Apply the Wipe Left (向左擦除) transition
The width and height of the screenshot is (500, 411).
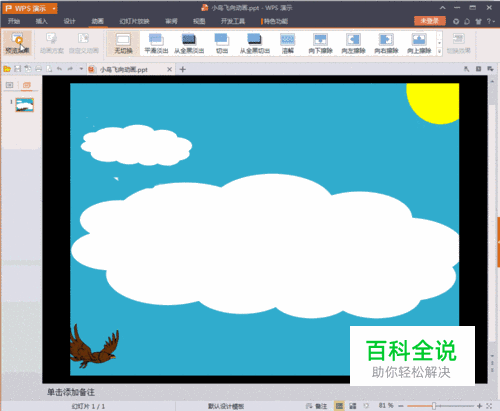click(353, 43)
